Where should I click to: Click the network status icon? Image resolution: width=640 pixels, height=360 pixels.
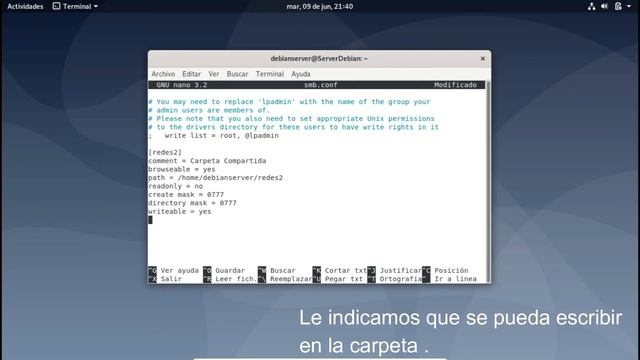tap(591, 7)
